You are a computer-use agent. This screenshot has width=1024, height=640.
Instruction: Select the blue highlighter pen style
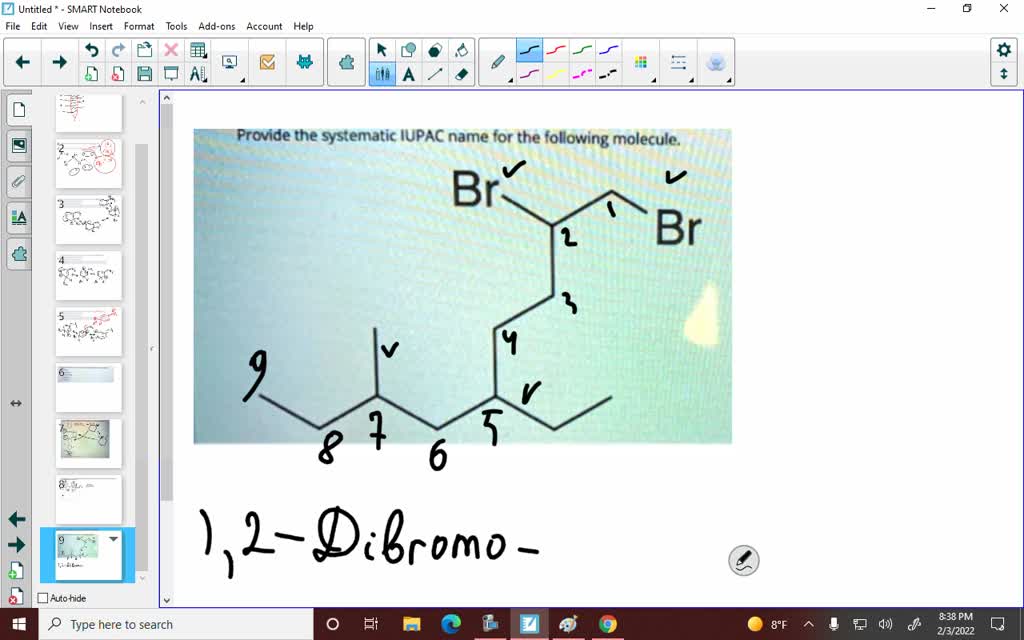[529, 48]
